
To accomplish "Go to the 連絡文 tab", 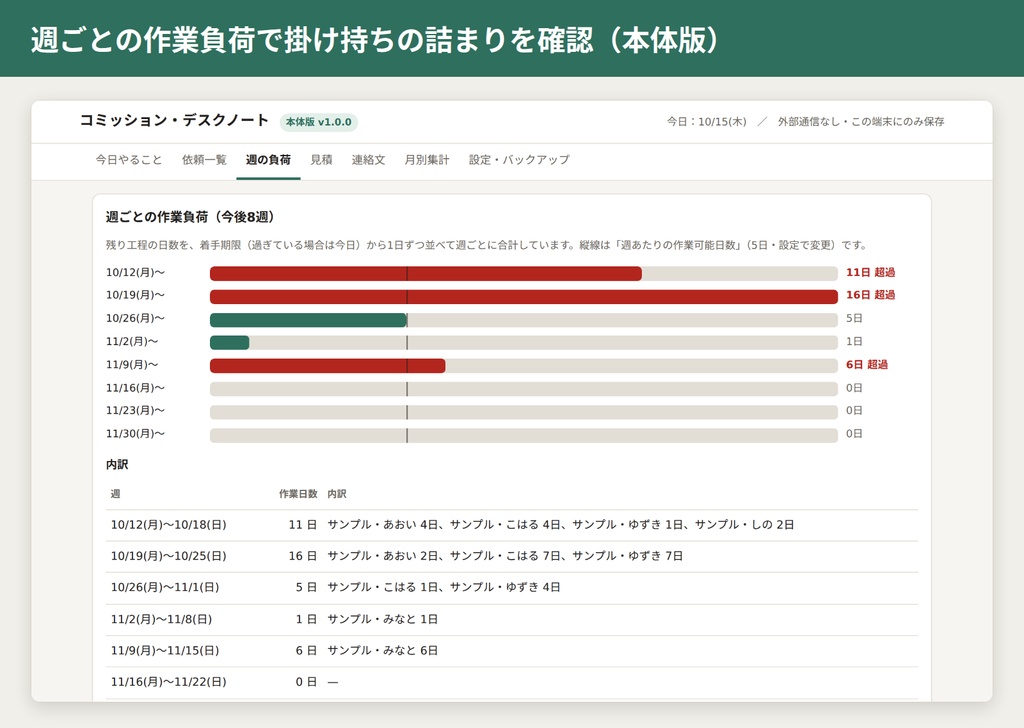I will pos(368,160).
